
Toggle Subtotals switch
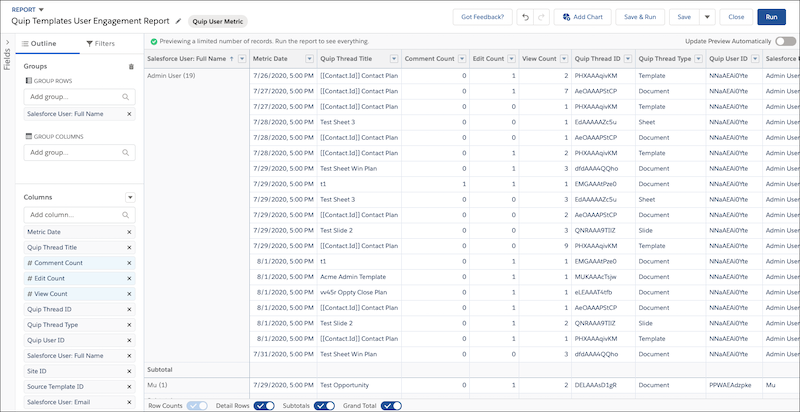pos(324,406)
